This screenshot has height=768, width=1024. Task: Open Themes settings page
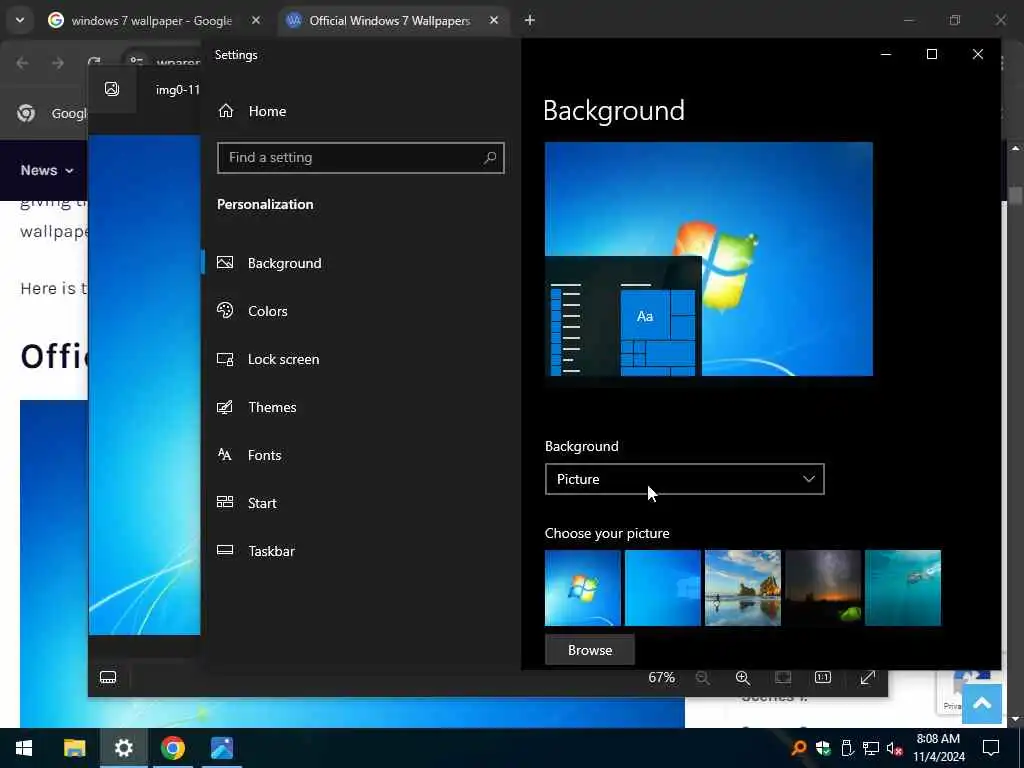click(257, 407)
